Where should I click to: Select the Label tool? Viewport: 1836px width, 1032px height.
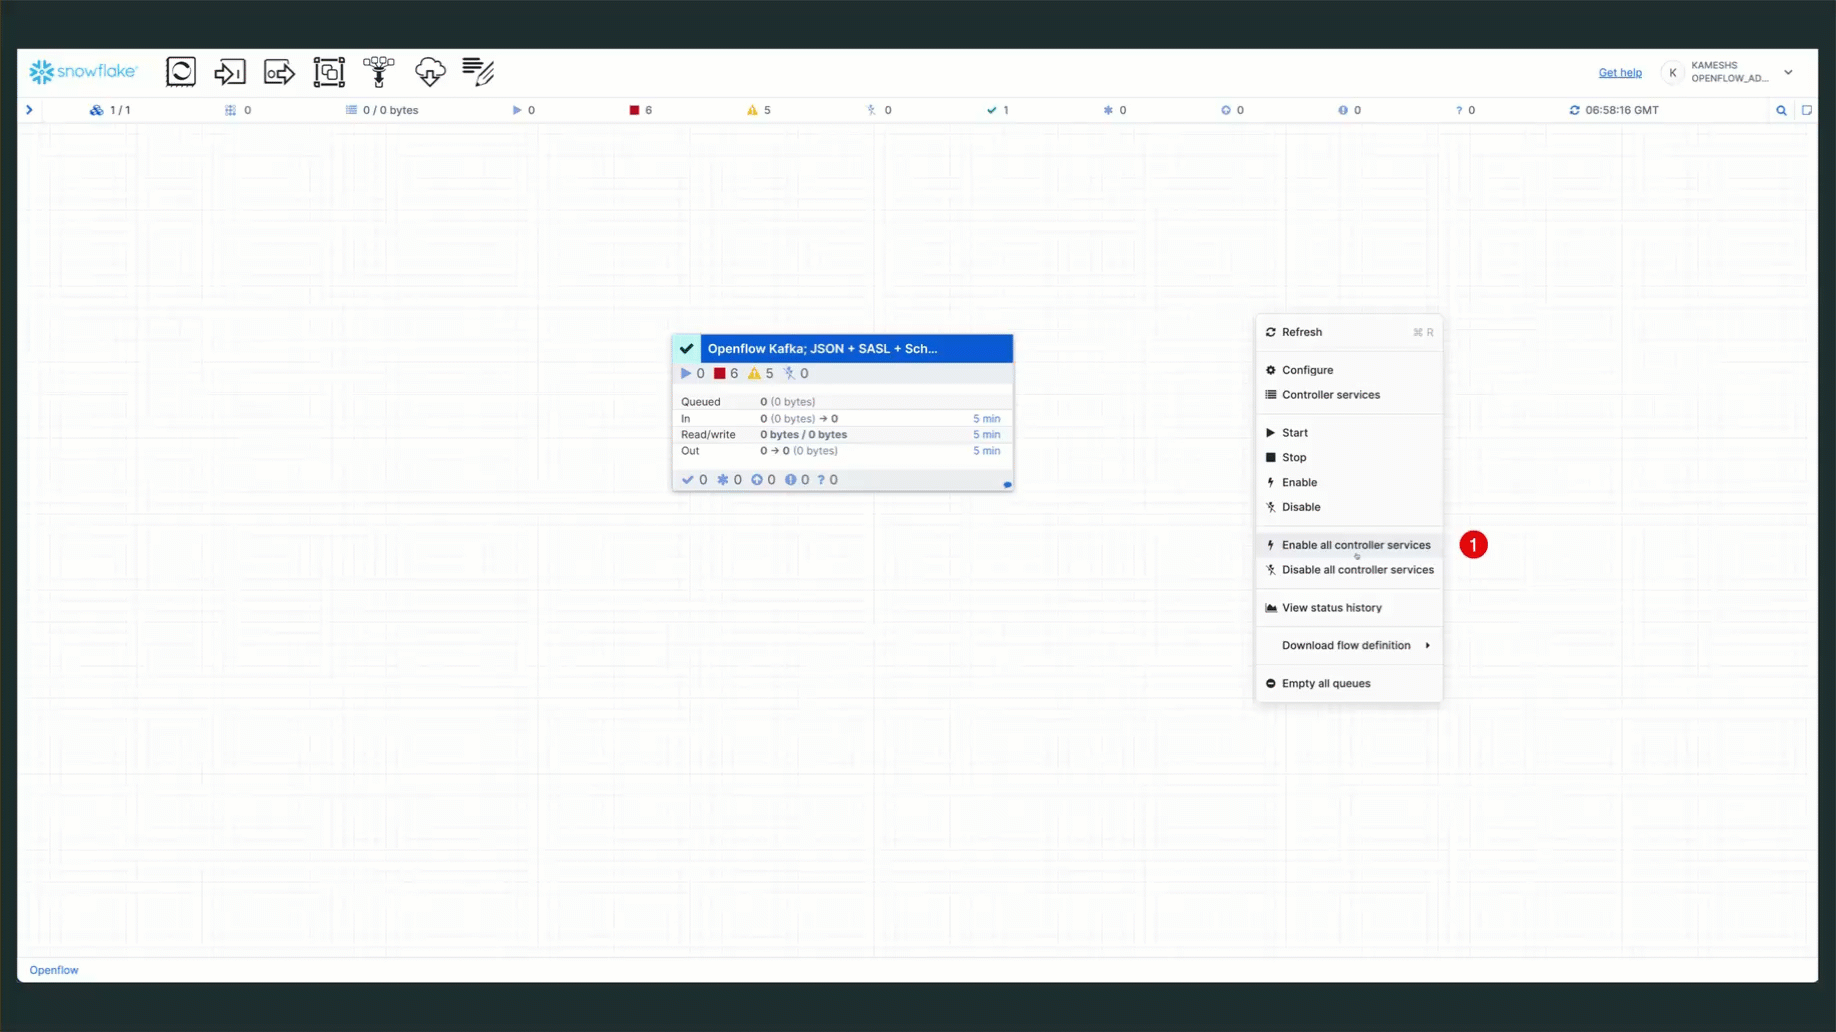[x=478, y=71]
